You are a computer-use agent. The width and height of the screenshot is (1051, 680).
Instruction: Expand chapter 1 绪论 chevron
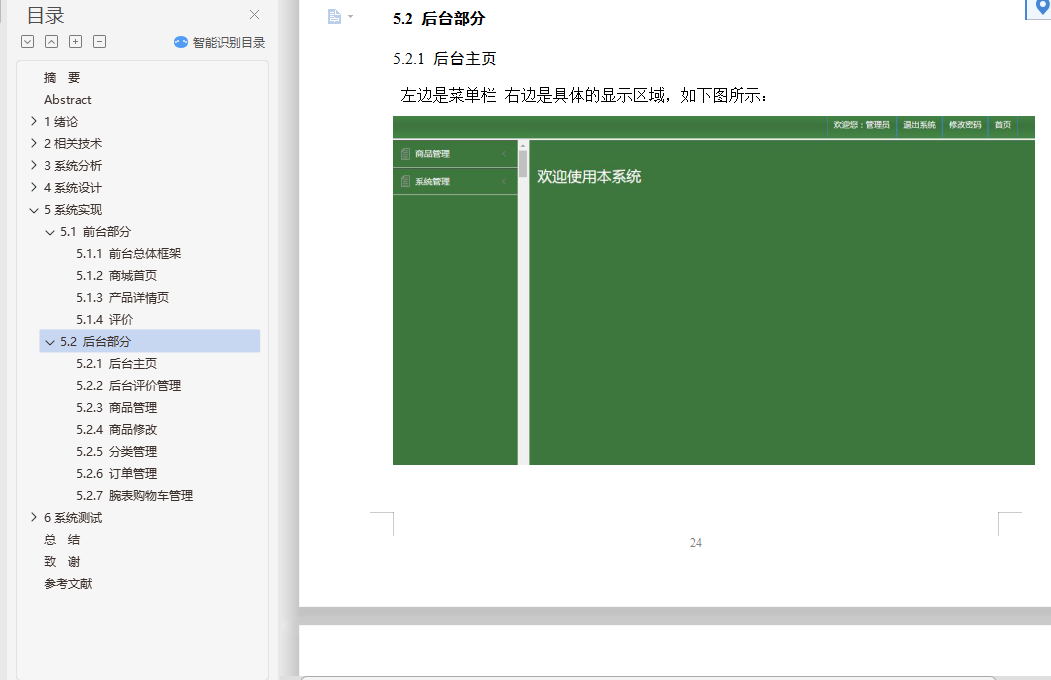(x=34, y=121)
